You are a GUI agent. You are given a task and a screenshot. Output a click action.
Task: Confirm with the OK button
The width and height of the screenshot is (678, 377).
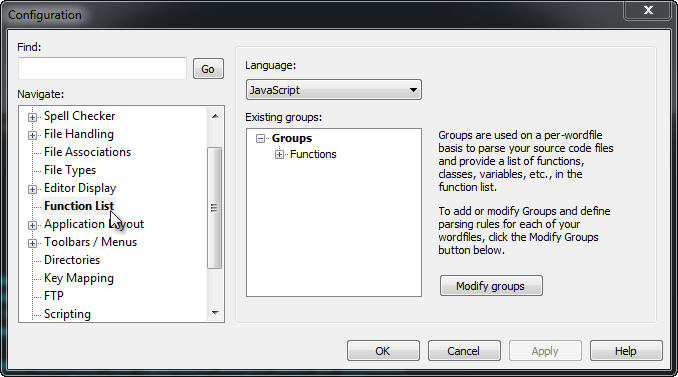[x=383, y=351]
